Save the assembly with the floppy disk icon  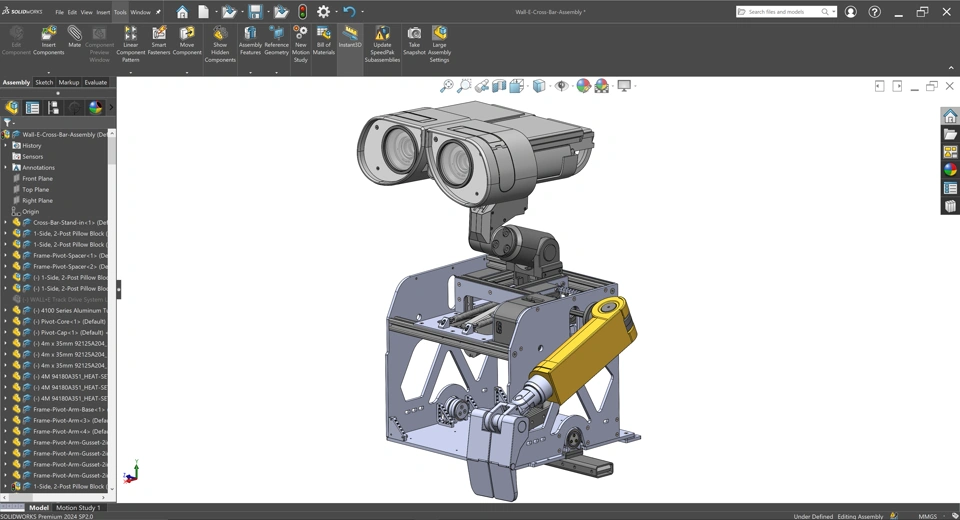[255, 12]
